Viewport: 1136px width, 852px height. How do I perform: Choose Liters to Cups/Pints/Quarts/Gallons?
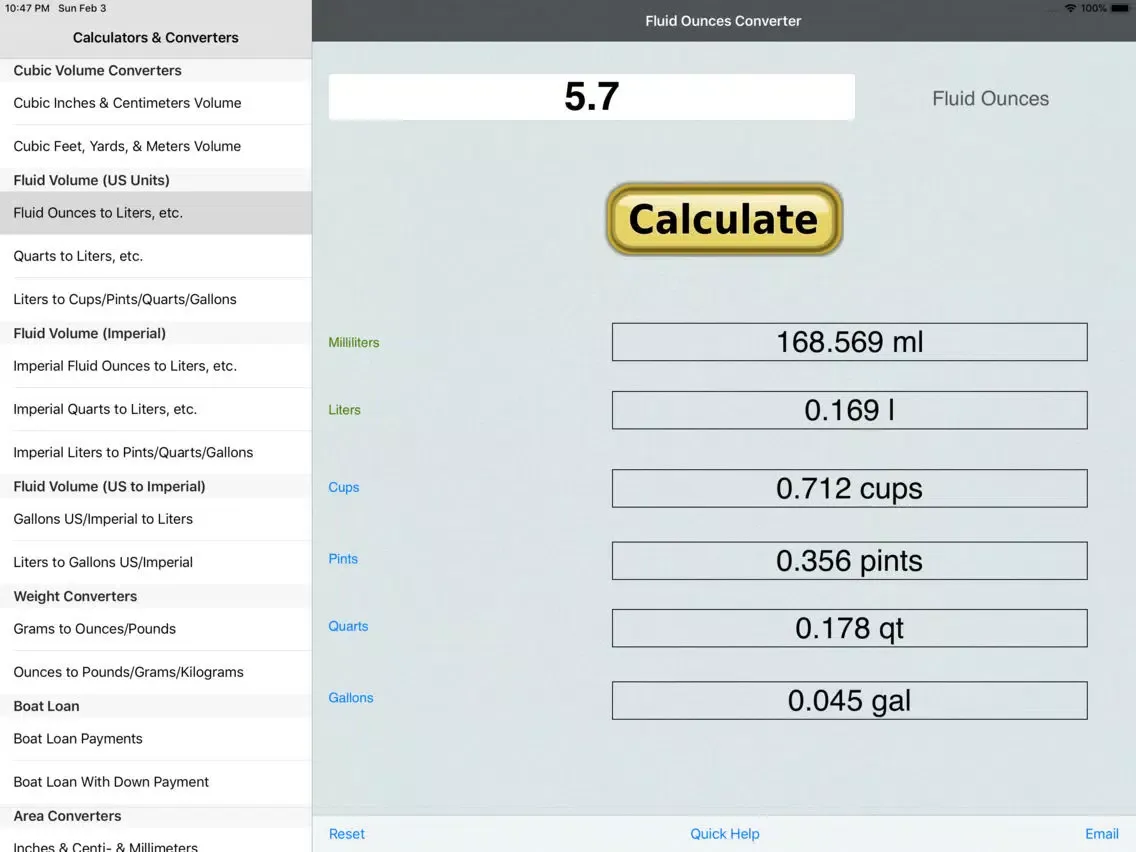156,299
